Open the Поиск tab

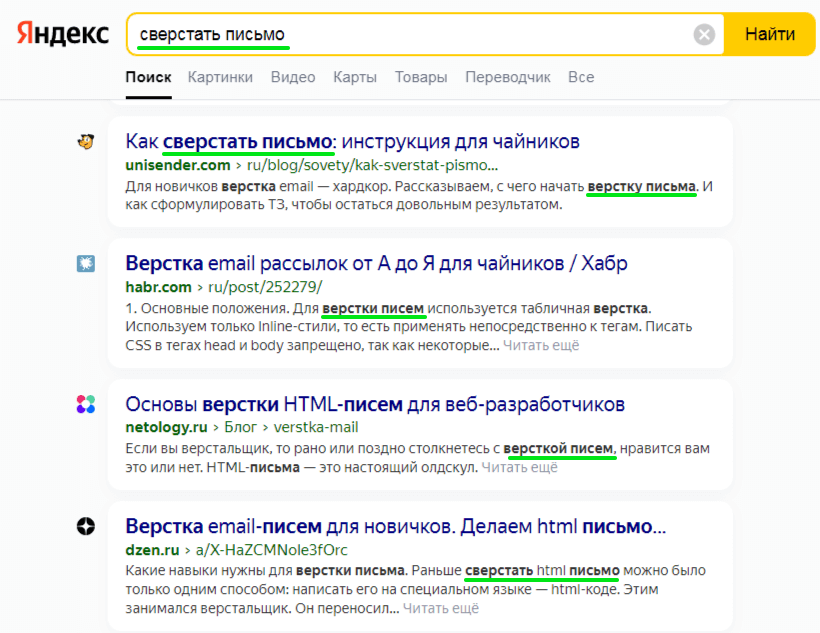(x=149, y=77)
